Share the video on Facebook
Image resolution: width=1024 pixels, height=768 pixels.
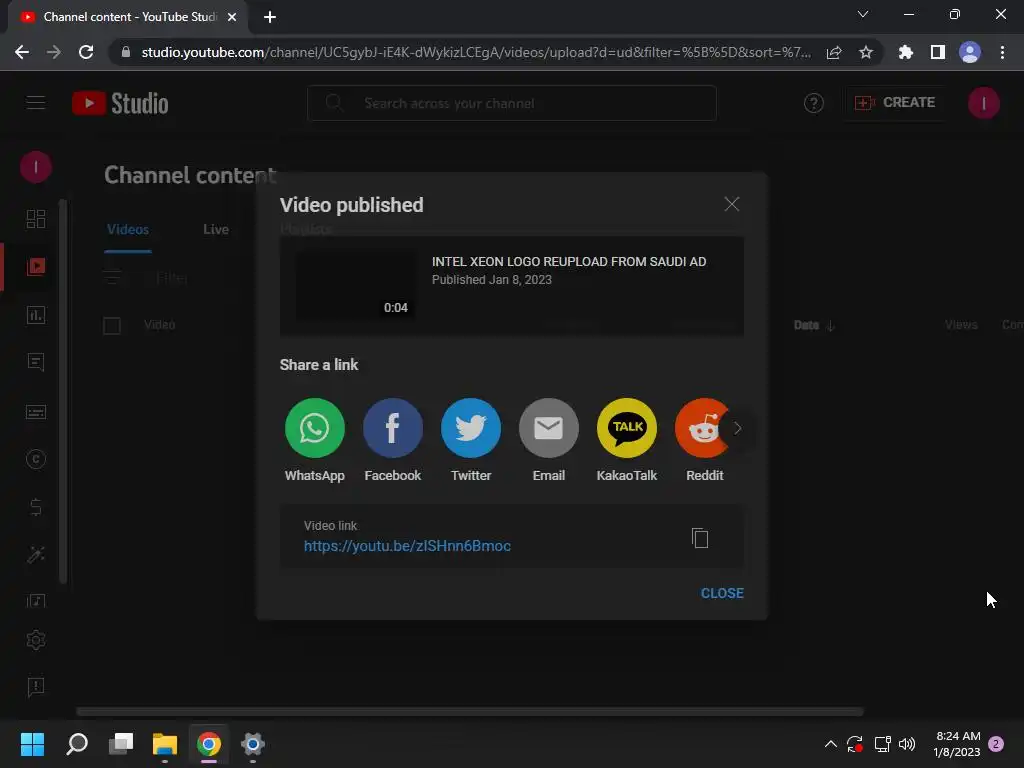point(392,428)
